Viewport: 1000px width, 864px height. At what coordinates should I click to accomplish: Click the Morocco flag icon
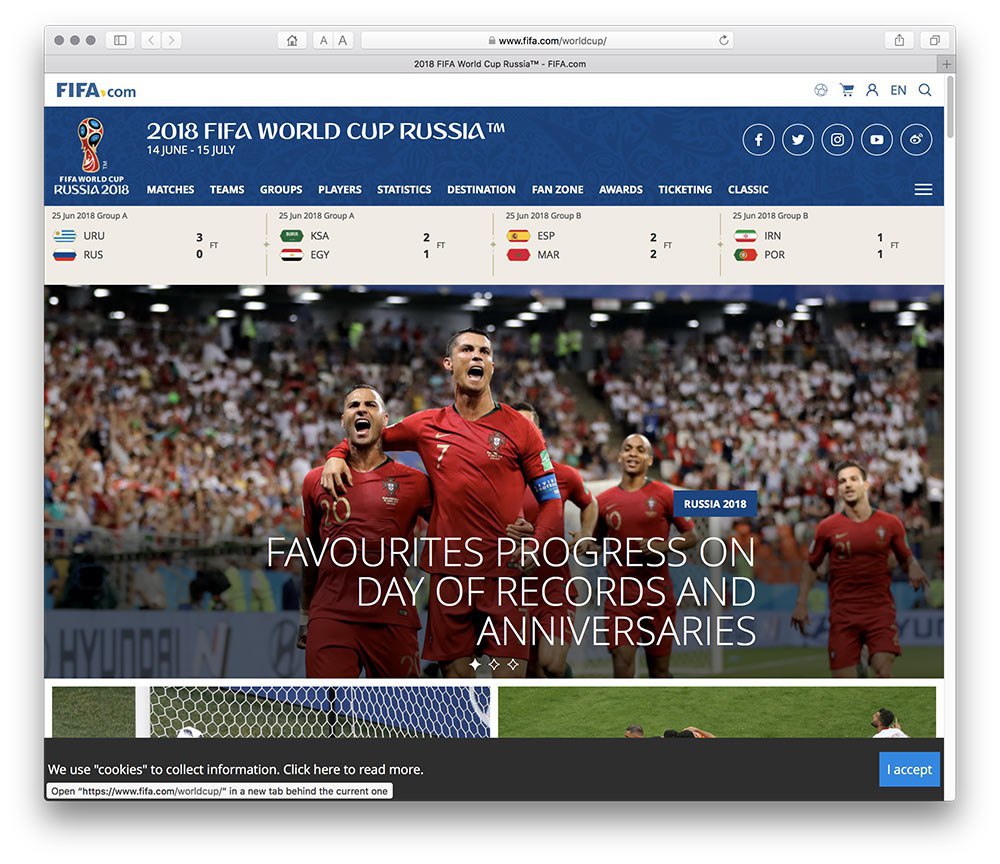(518, 255)
